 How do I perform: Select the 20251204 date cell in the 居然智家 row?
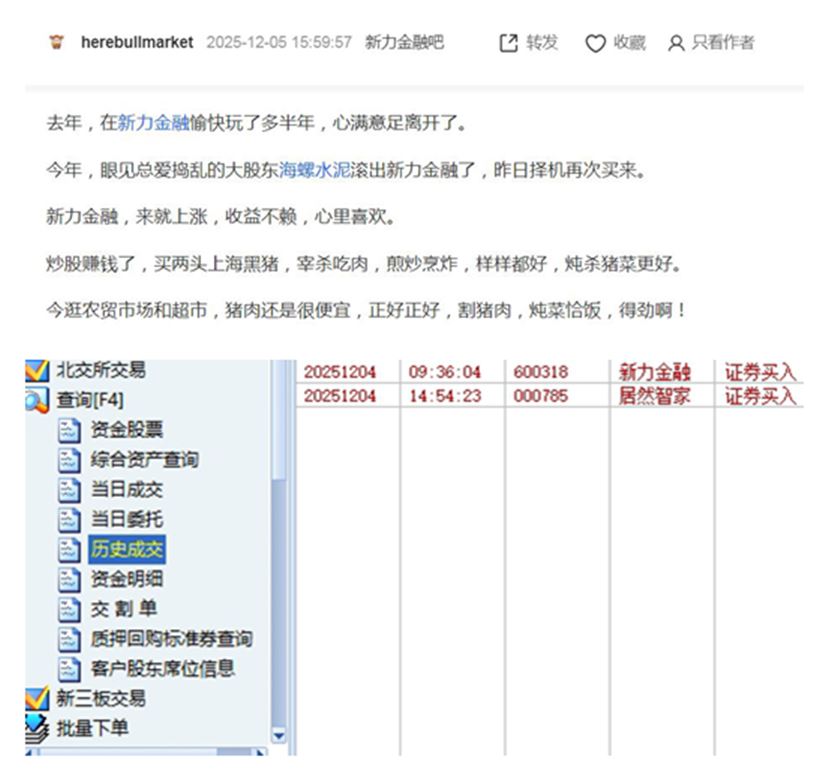coord(340,396)
